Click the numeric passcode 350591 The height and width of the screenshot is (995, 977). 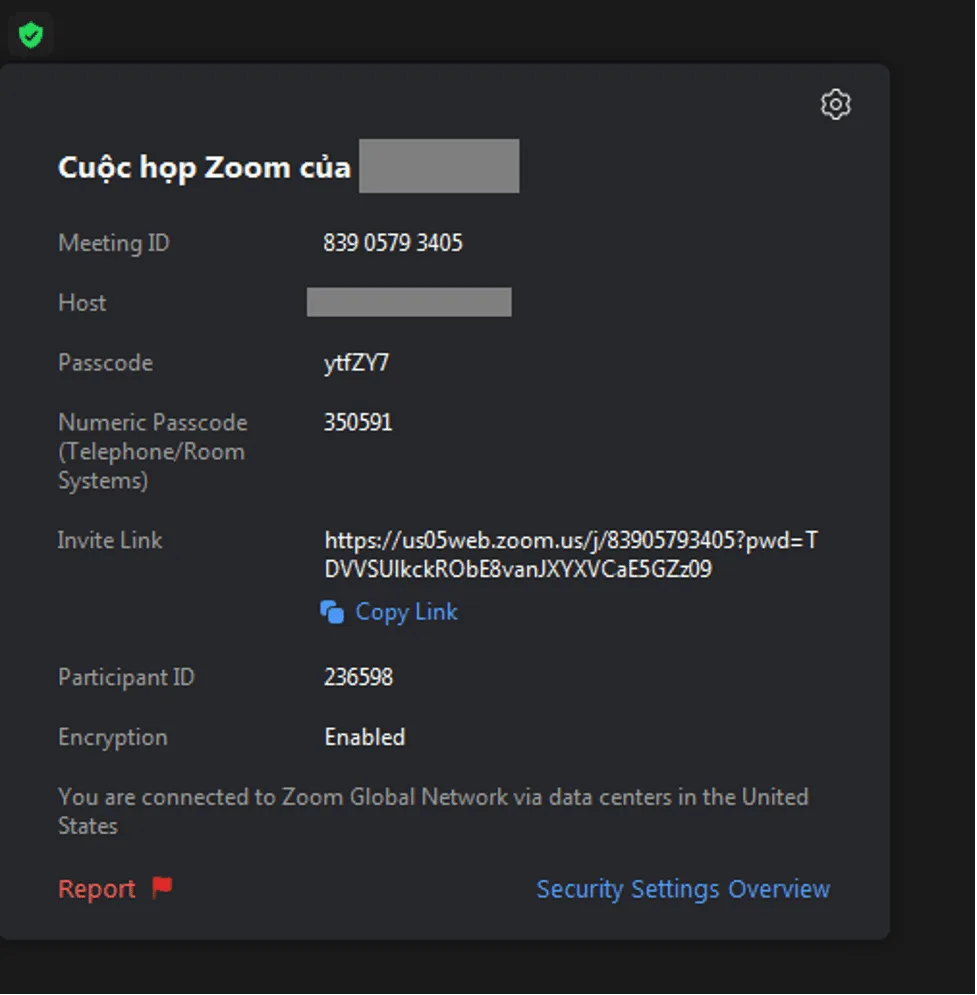(x=358, y=422)
